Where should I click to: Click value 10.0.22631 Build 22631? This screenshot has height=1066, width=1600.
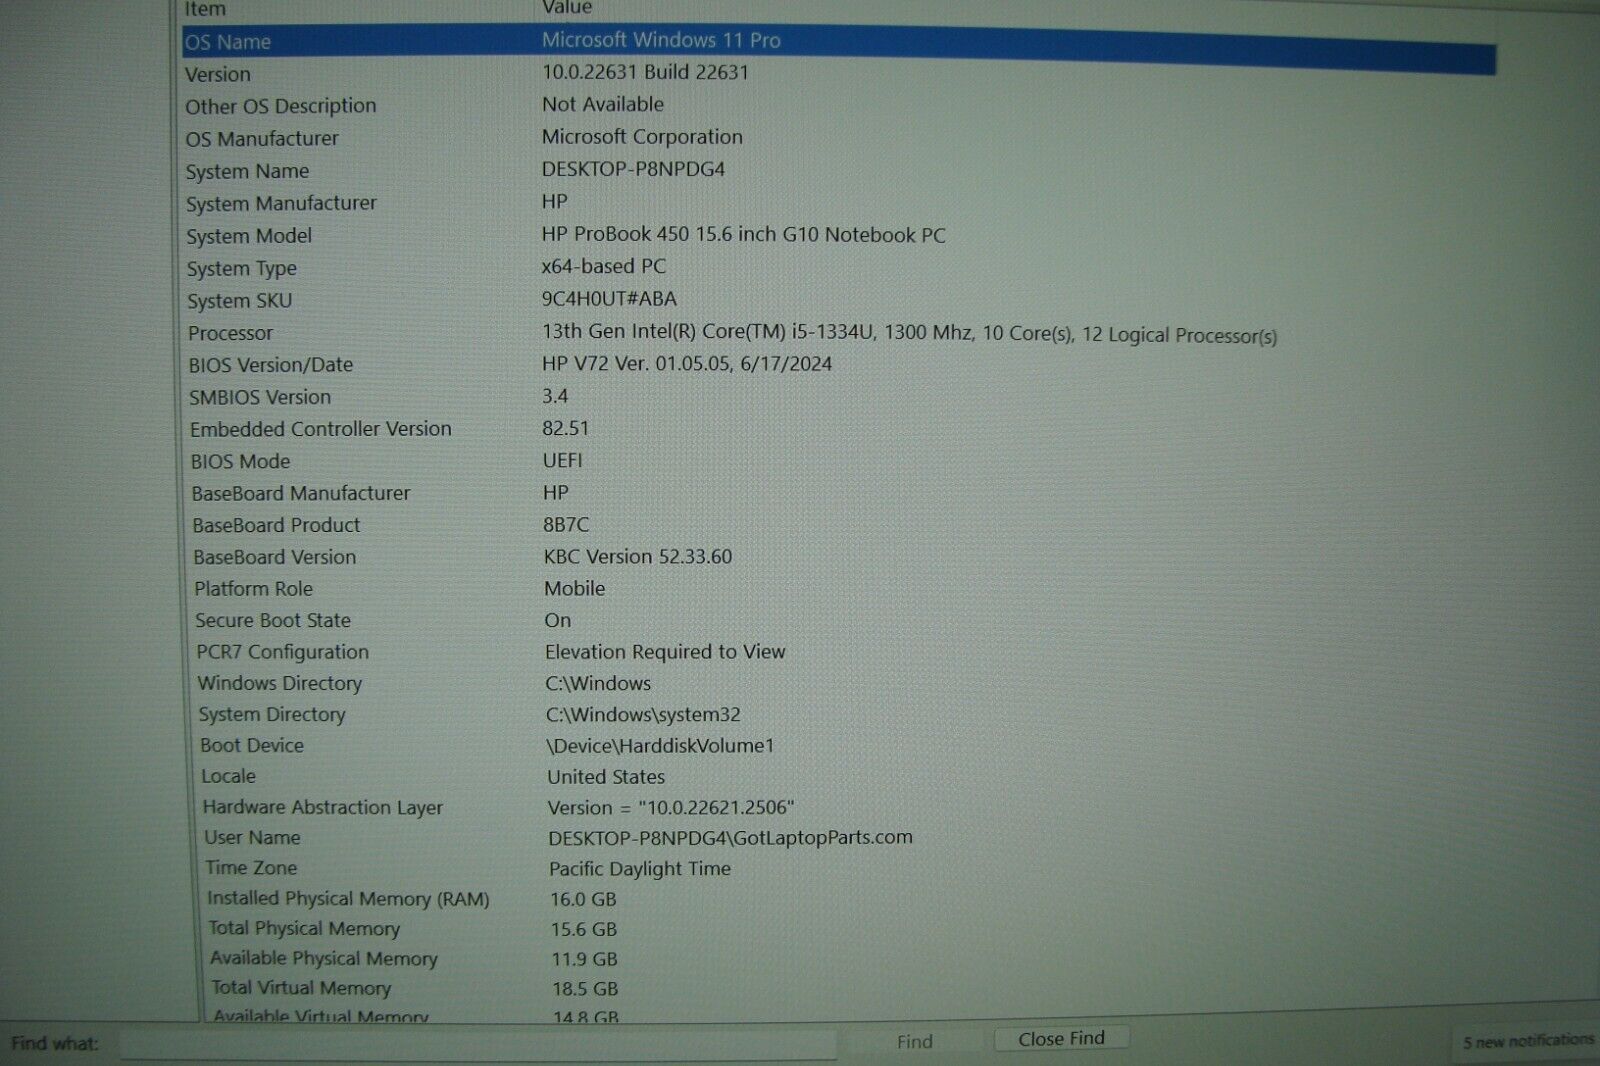645,72
